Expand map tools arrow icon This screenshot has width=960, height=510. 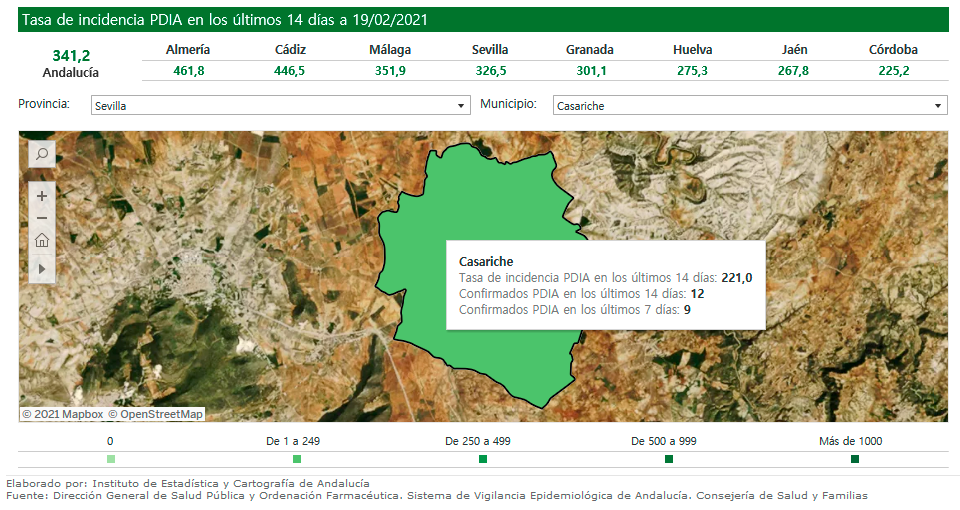(x=42, y=268)
